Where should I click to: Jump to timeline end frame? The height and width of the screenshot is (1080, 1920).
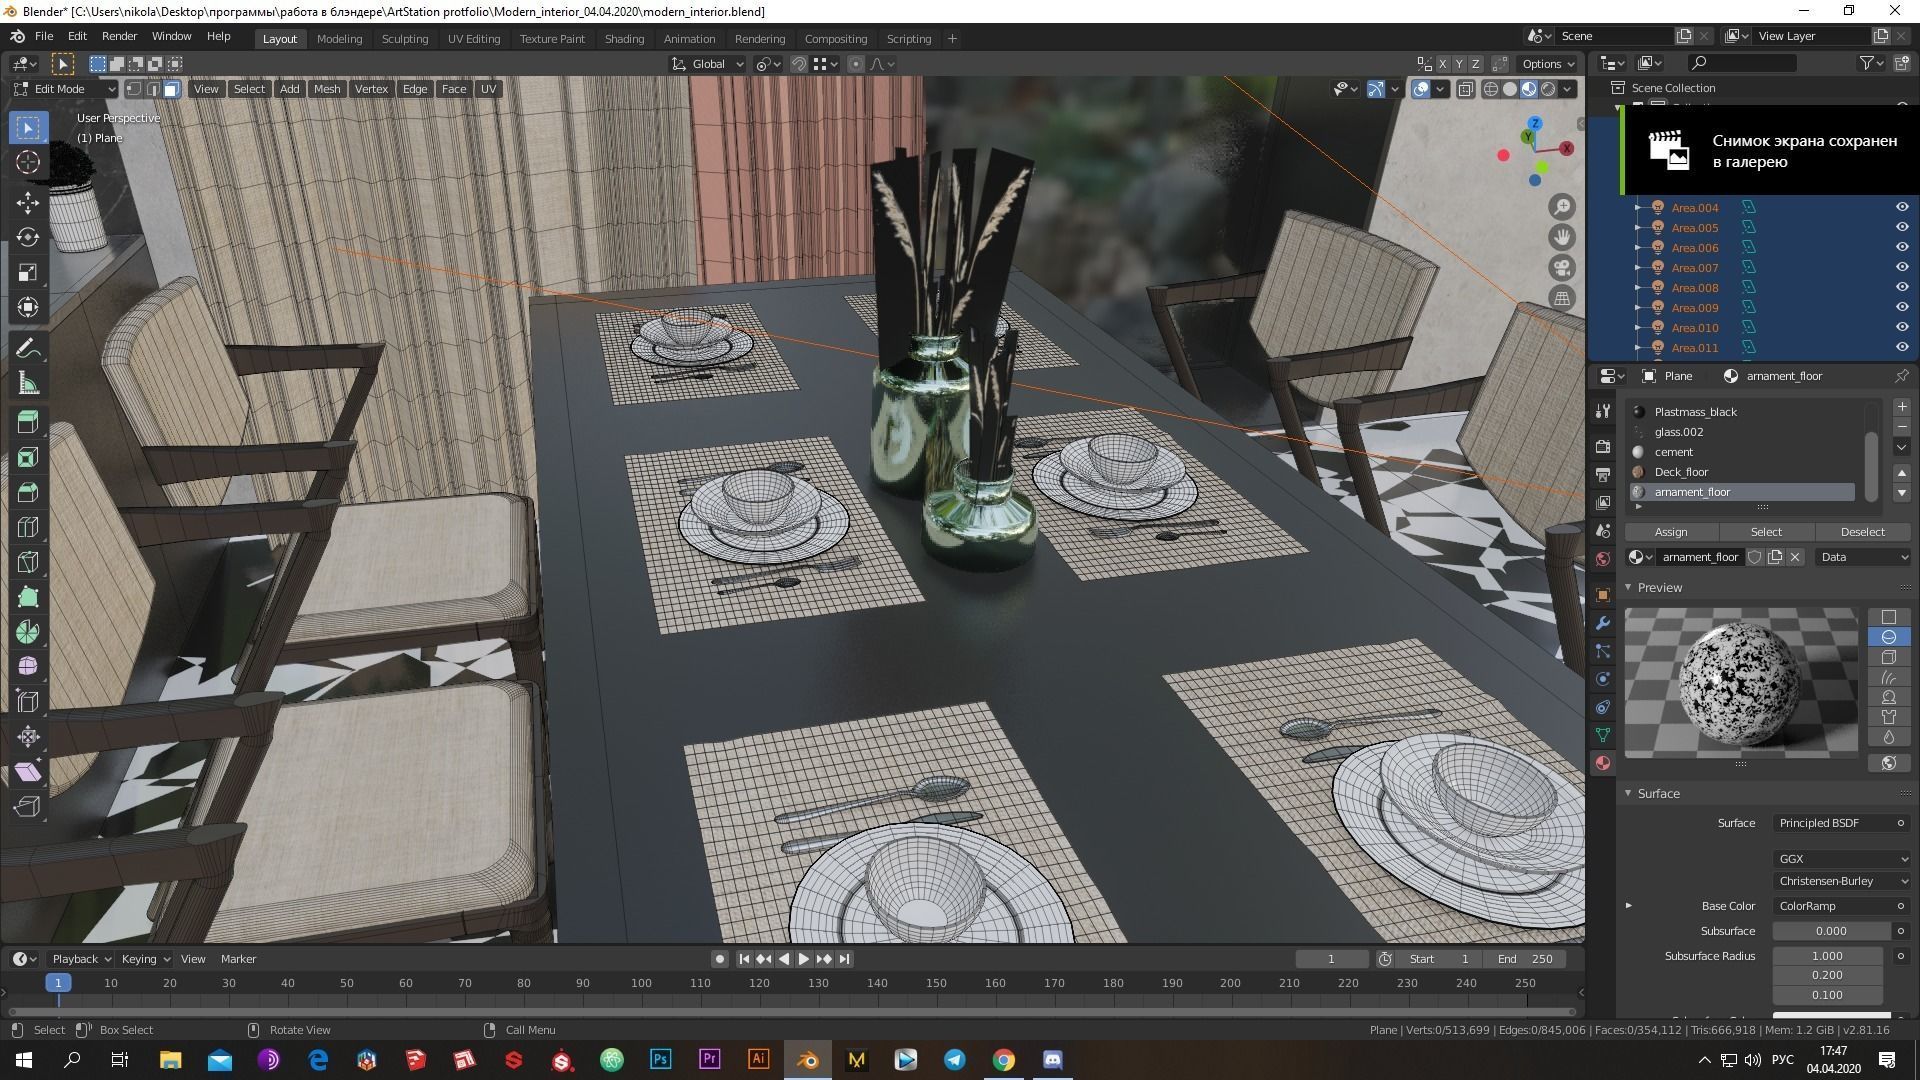coord(844,959)
